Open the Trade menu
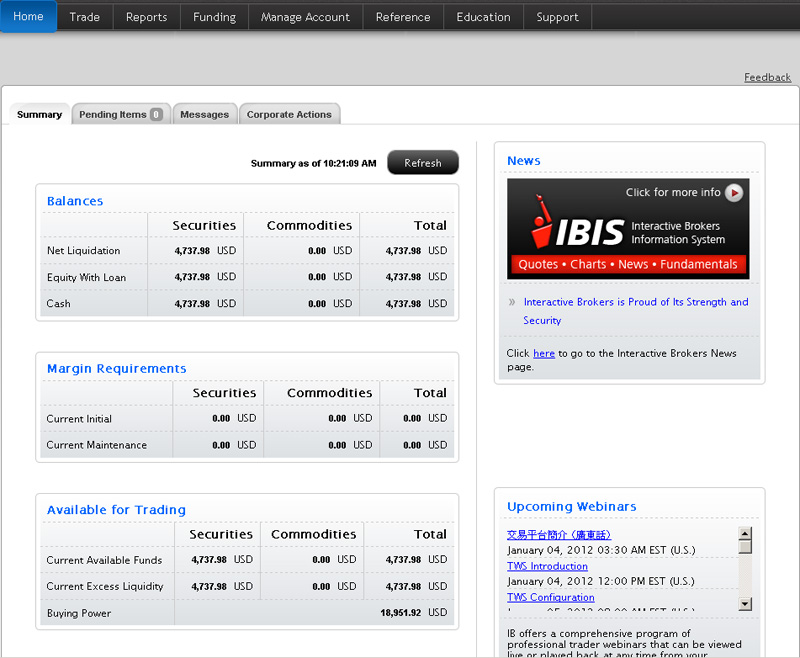The image size is (800, 658). pyautogui.click(x=84, y=17)
